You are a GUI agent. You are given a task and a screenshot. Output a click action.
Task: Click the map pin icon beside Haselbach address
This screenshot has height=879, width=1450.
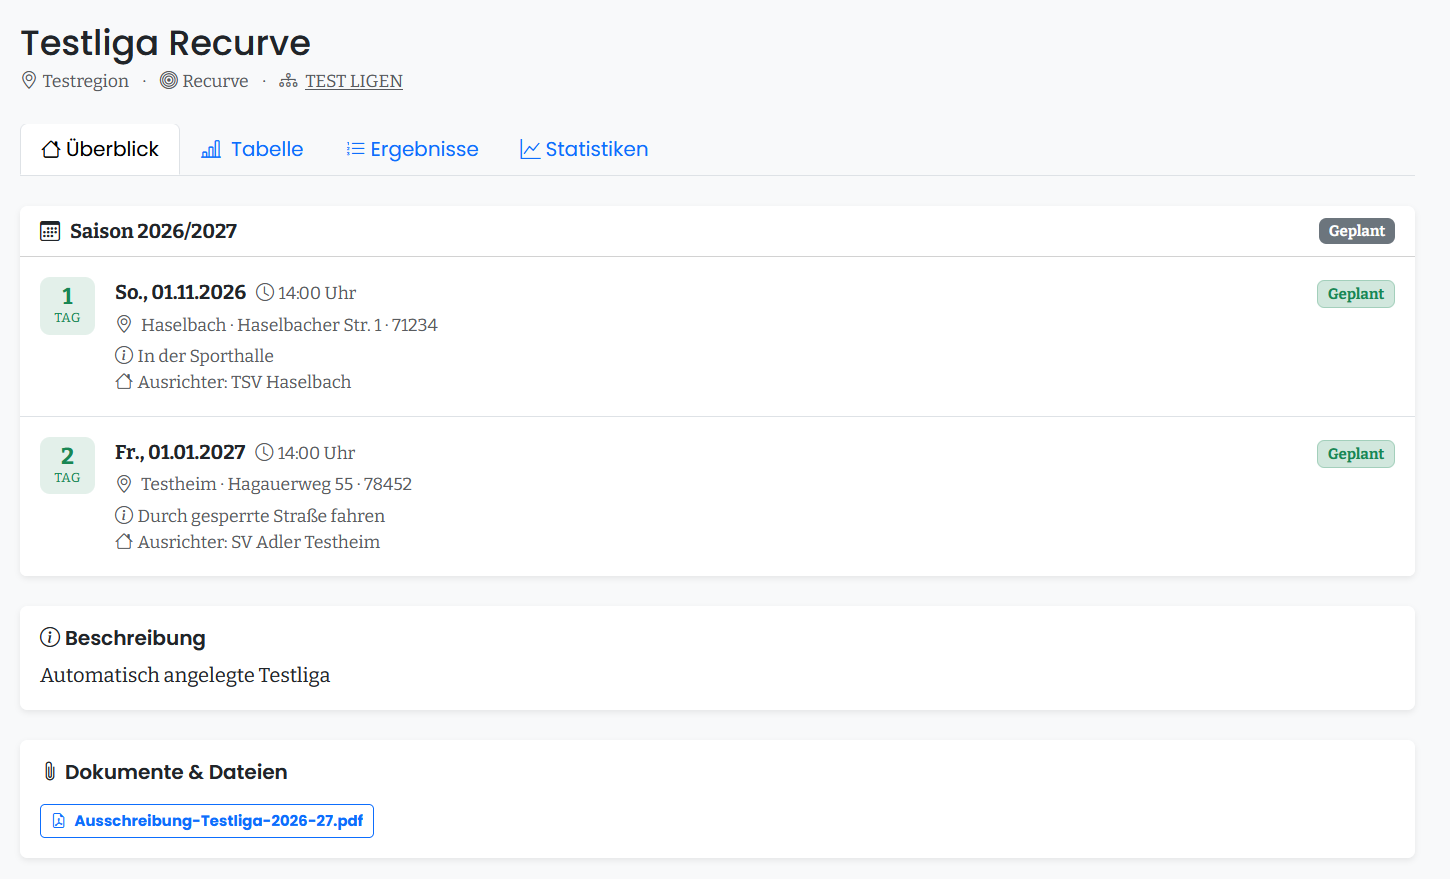(124, 324)
